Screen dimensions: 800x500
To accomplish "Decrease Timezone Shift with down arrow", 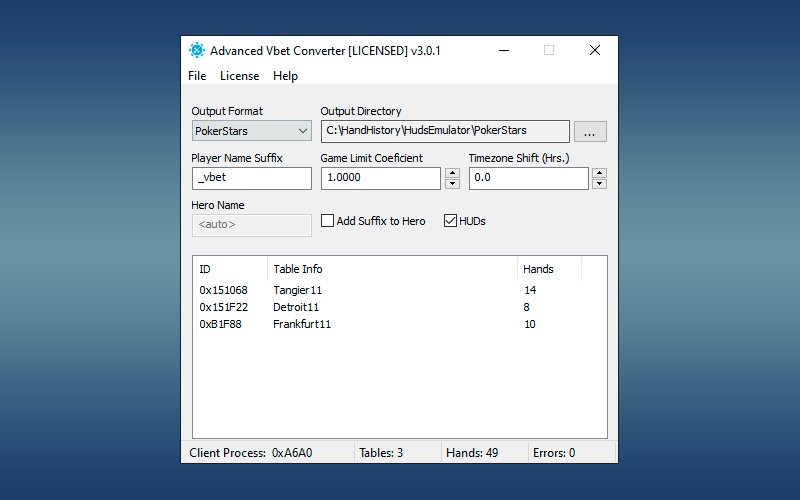I will click(x=600, y=184).
